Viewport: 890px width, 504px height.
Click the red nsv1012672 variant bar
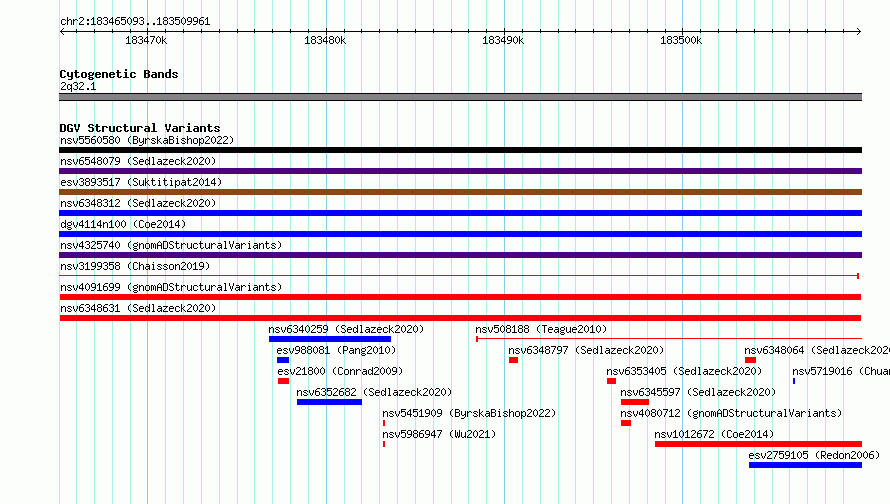point(758,444)
